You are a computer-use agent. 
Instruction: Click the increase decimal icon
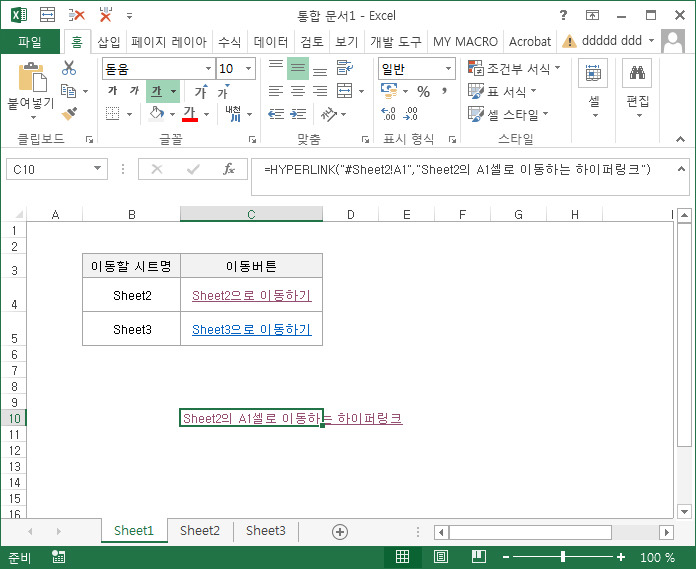[x=388, y=114]
